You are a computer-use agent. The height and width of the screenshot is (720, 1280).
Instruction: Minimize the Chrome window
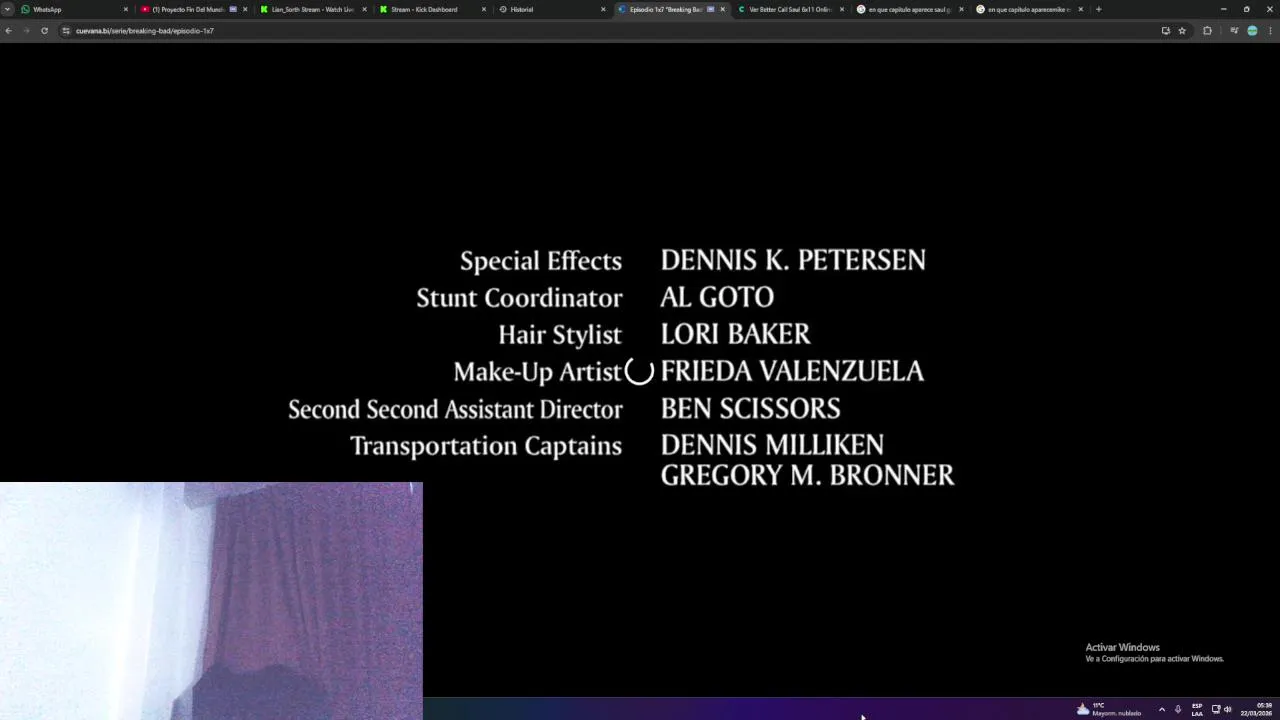(1223, 9)
